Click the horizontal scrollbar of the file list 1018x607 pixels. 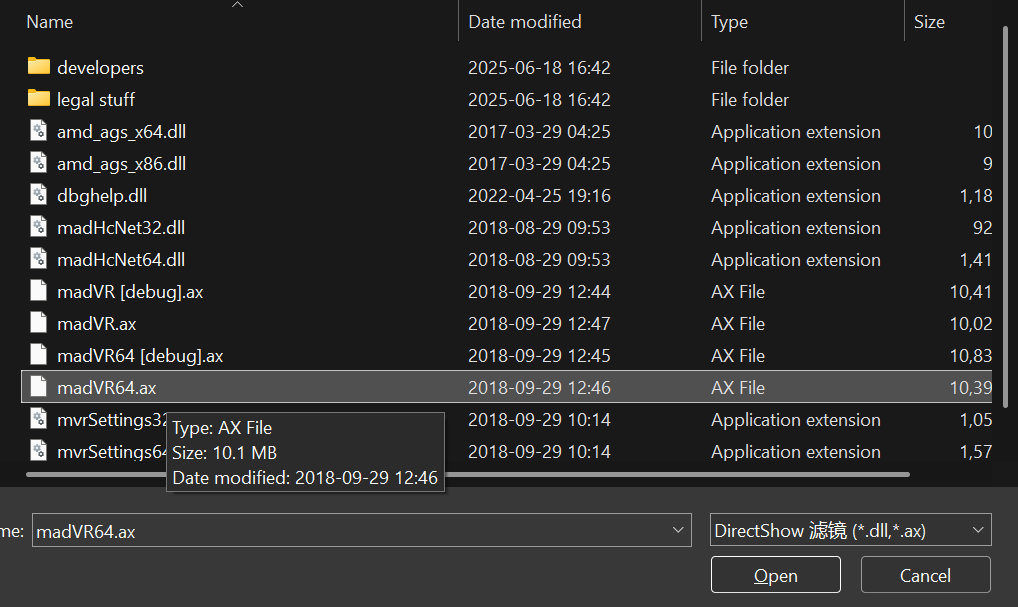[x=467, y=475]
